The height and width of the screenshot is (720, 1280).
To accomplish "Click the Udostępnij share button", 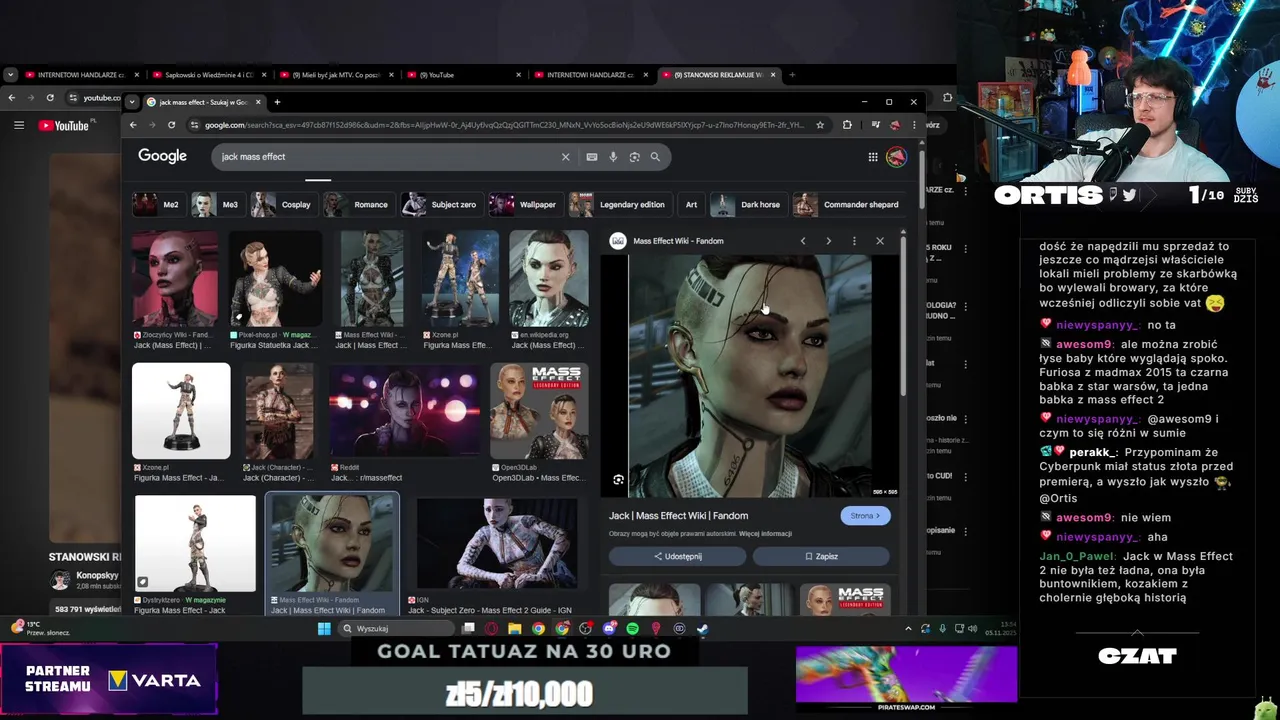I will pos(678,556).
